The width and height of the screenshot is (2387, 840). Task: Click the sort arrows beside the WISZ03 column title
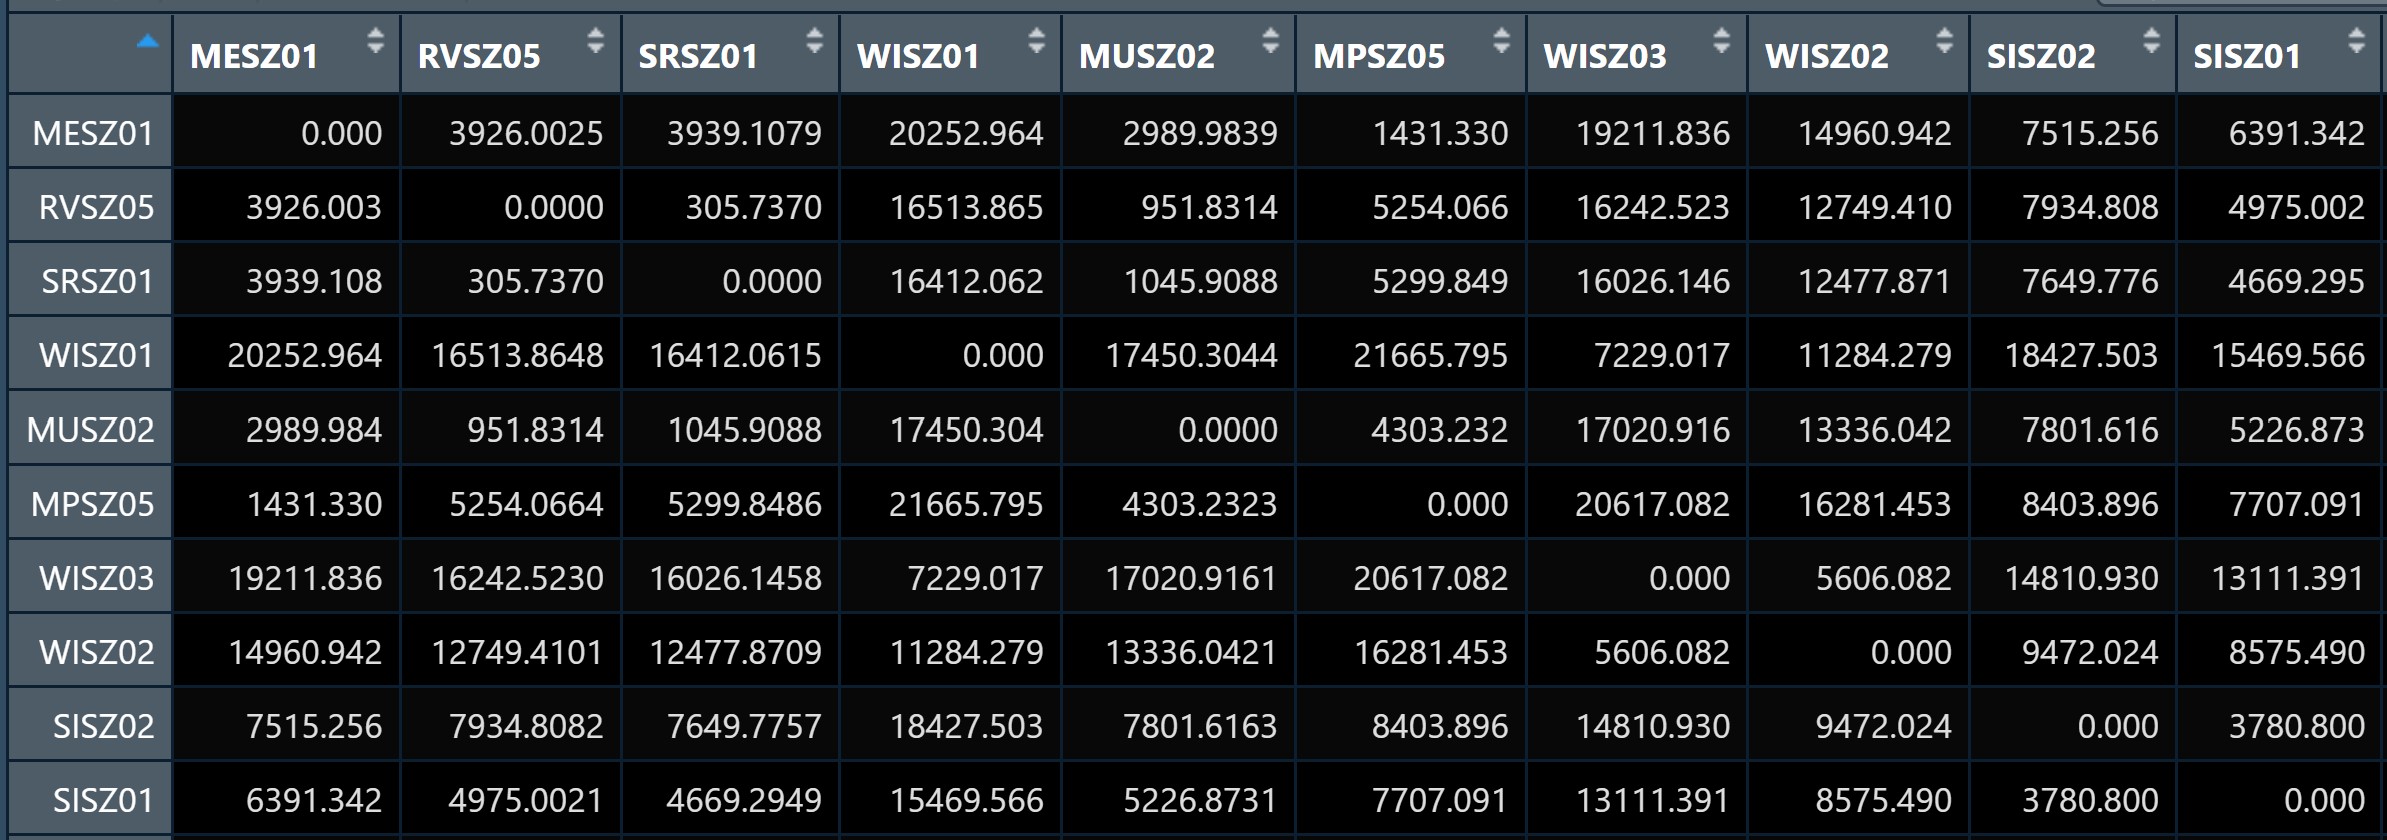[1721, 41]
